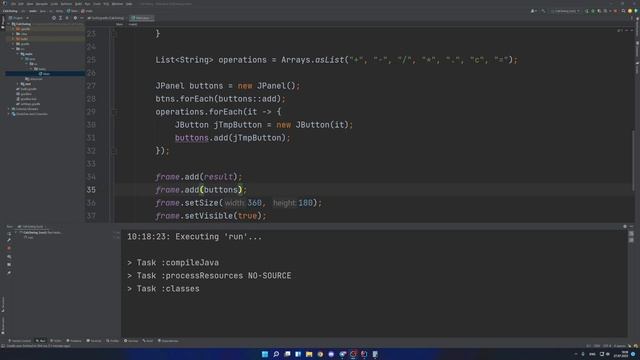This screenshot has width=640, height=360.
Task: Click the Build project hammer icon
Action: pos(543,11)
